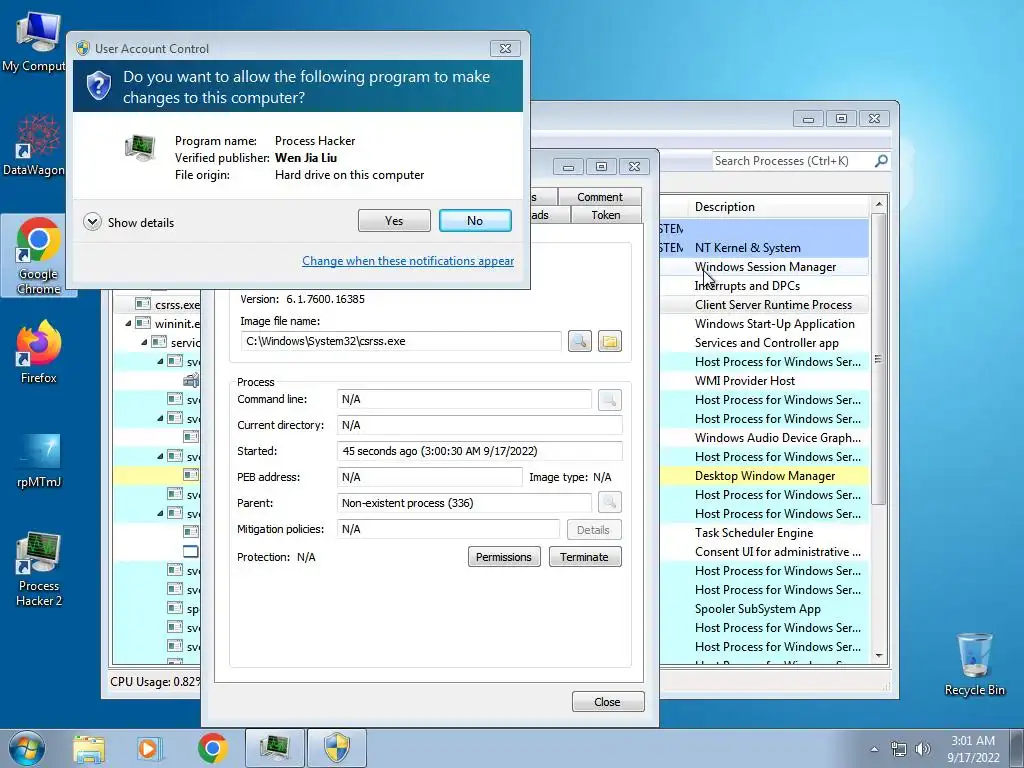Click the Image file name field
Screen dimensions: 1024x768
(401, 341)
